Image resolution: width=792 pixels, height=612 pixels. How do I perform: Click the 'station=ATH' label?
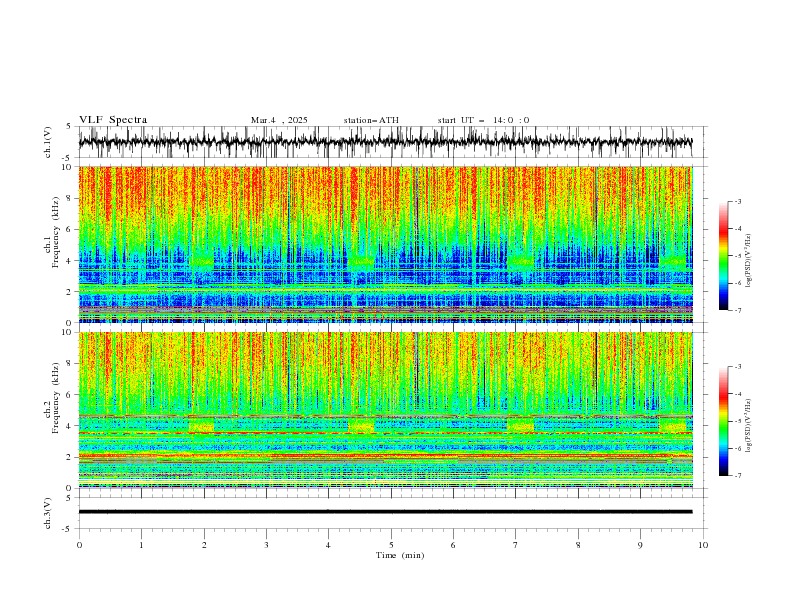371,120
